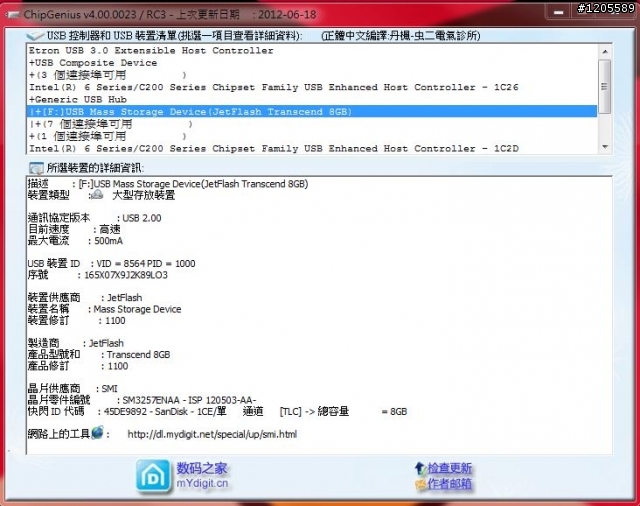Image resolution: width=640 pixels, height=506 pixels.
Task: Select the JetFlash Transcend 8GB storage device row
Action: [312, 111]
